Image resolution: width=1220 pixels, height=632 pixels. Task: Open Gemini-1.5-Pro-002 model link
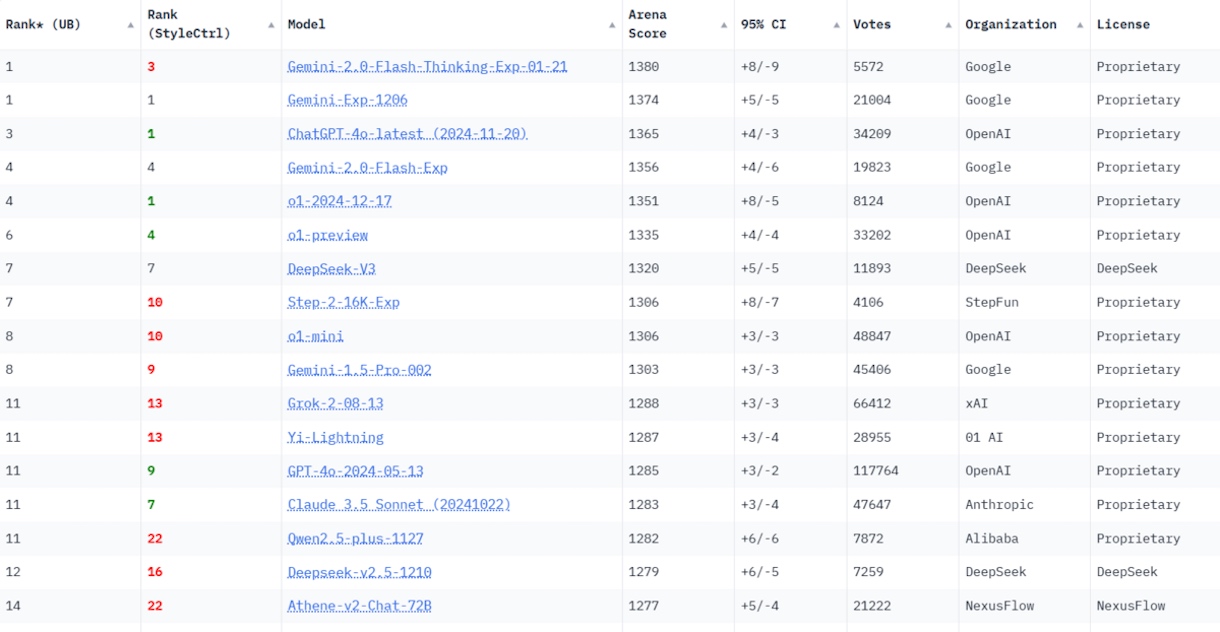click(x=359, y=370)
